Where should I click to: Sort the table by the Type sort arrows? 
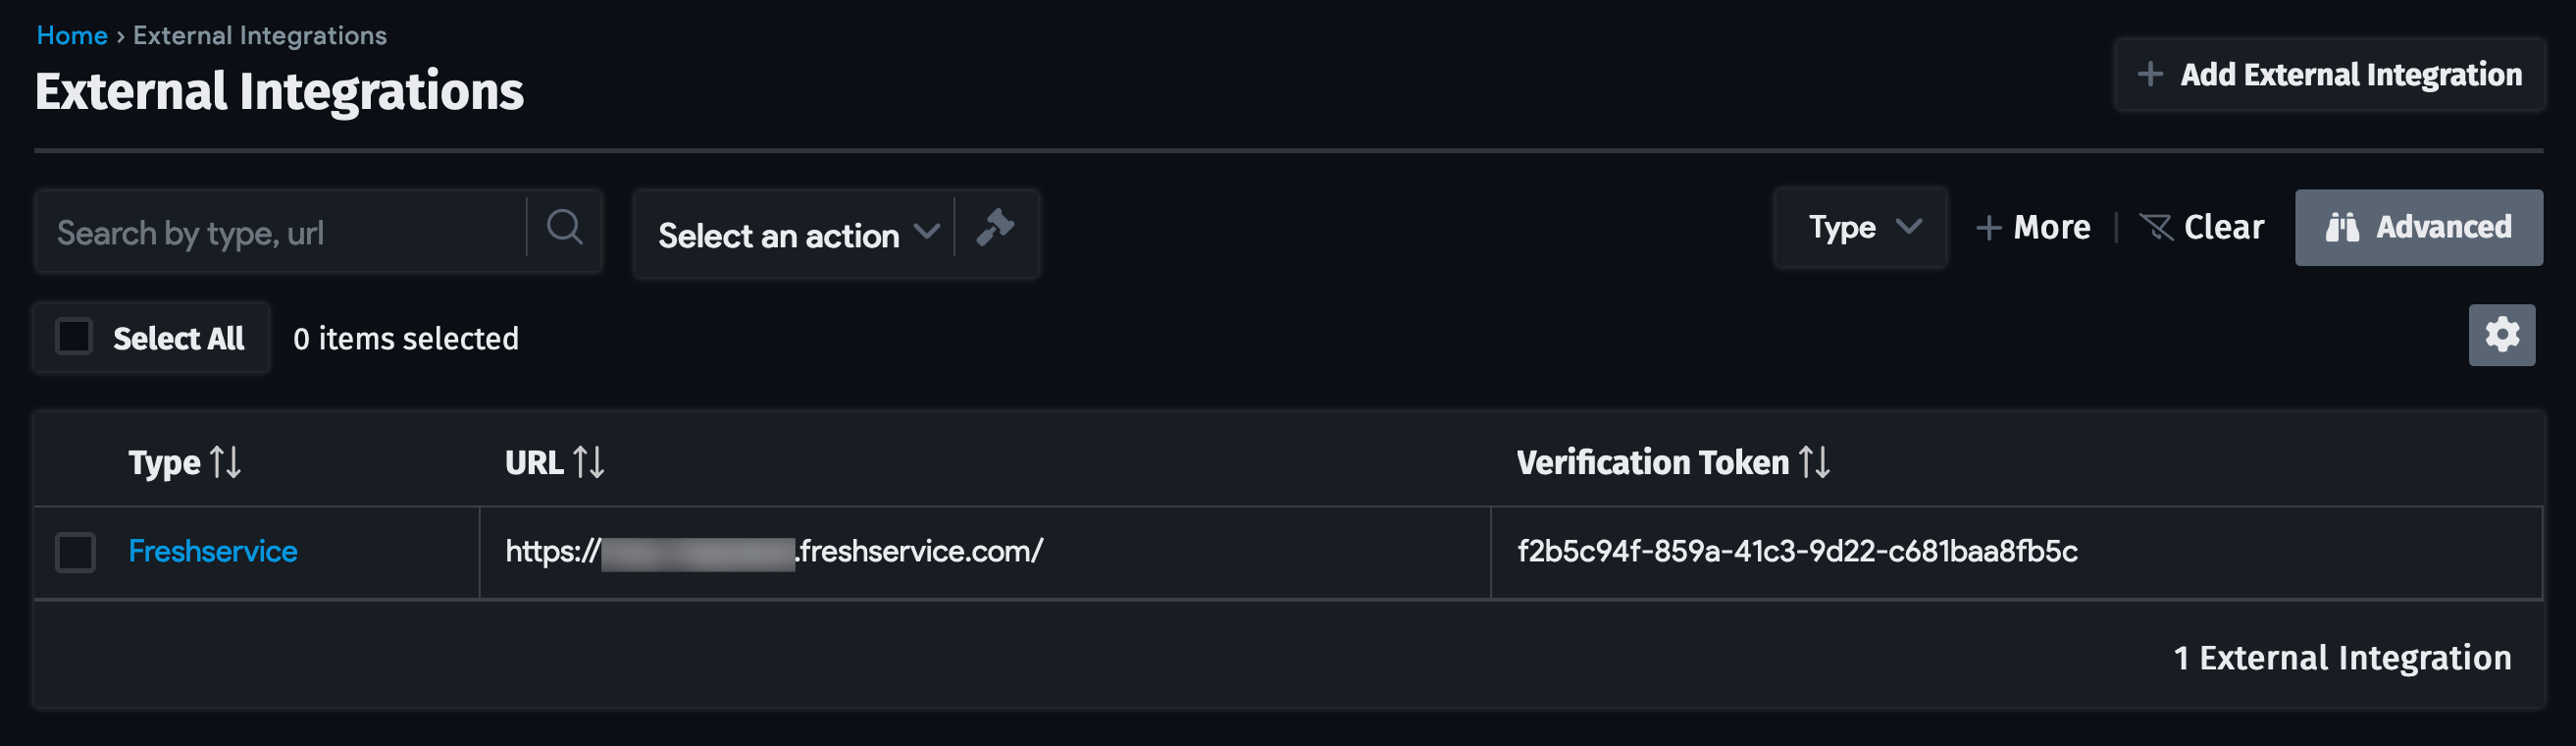(226, 462)
